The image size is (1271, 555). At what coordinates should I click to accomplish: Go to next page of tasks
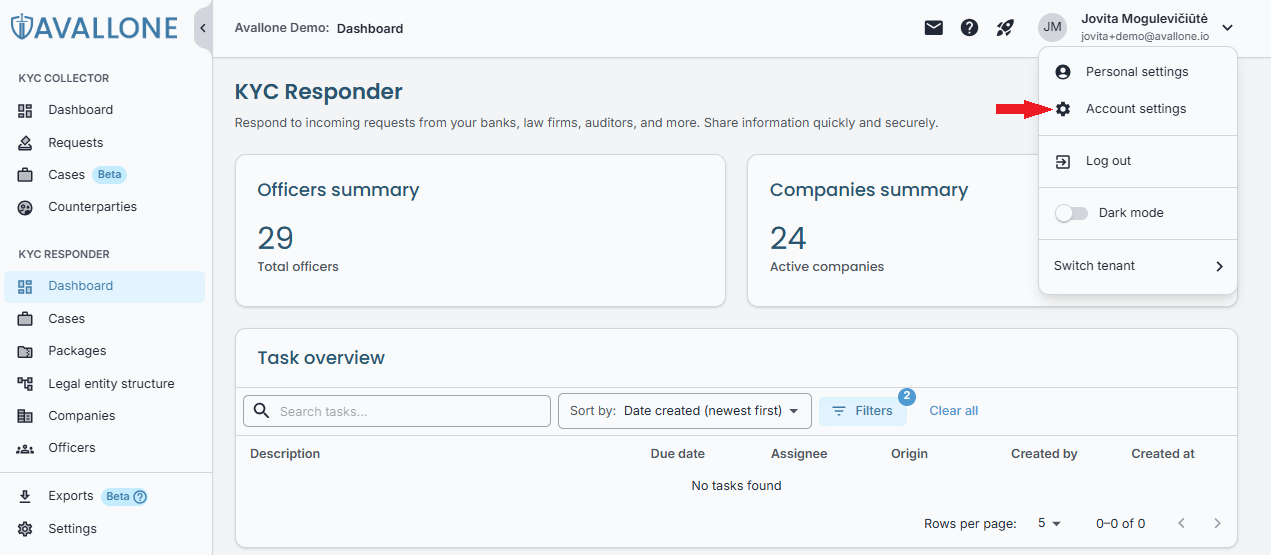coord(1217,523)
